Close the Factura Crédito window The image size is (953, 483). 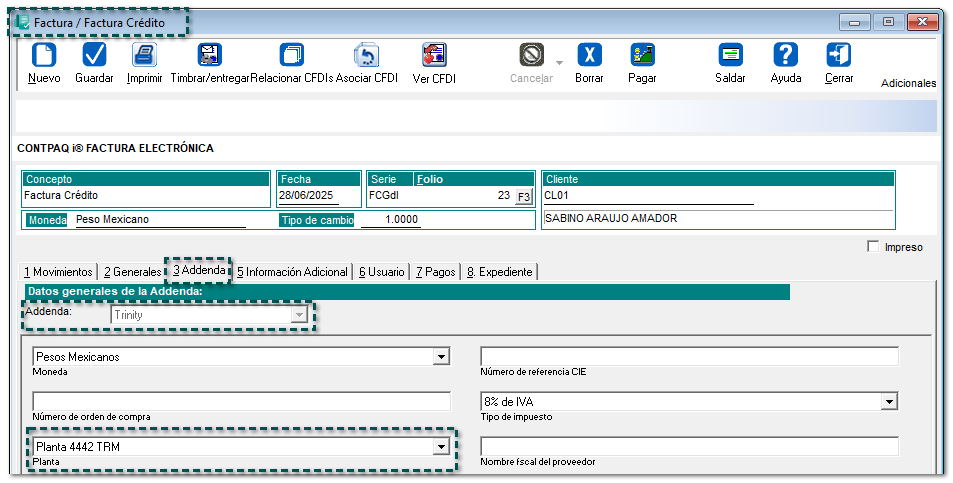coord(923,22)
